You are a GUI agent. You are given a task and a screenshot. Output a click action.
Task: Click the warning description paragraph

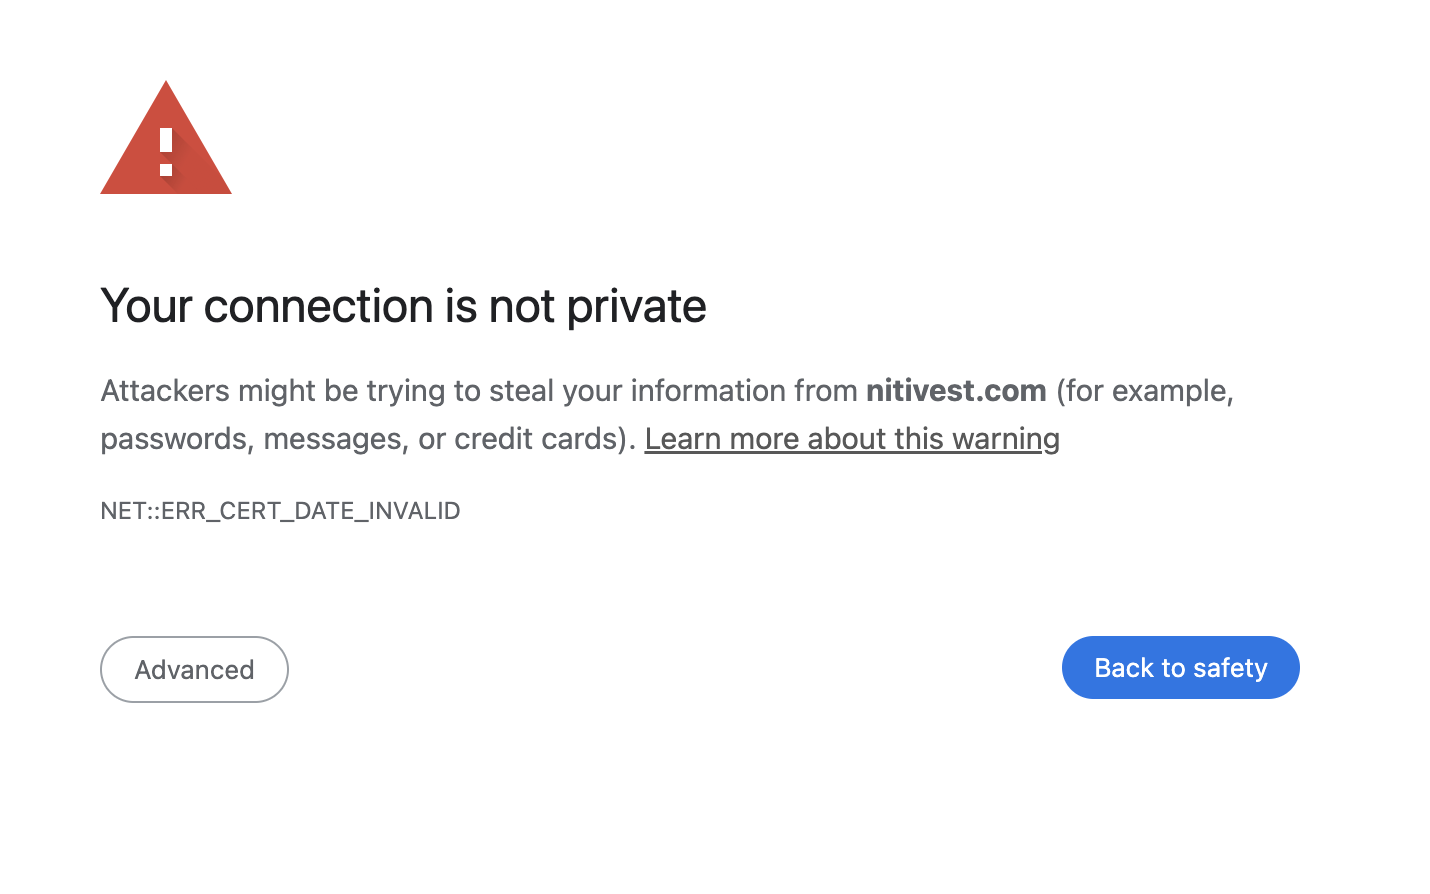500,414
